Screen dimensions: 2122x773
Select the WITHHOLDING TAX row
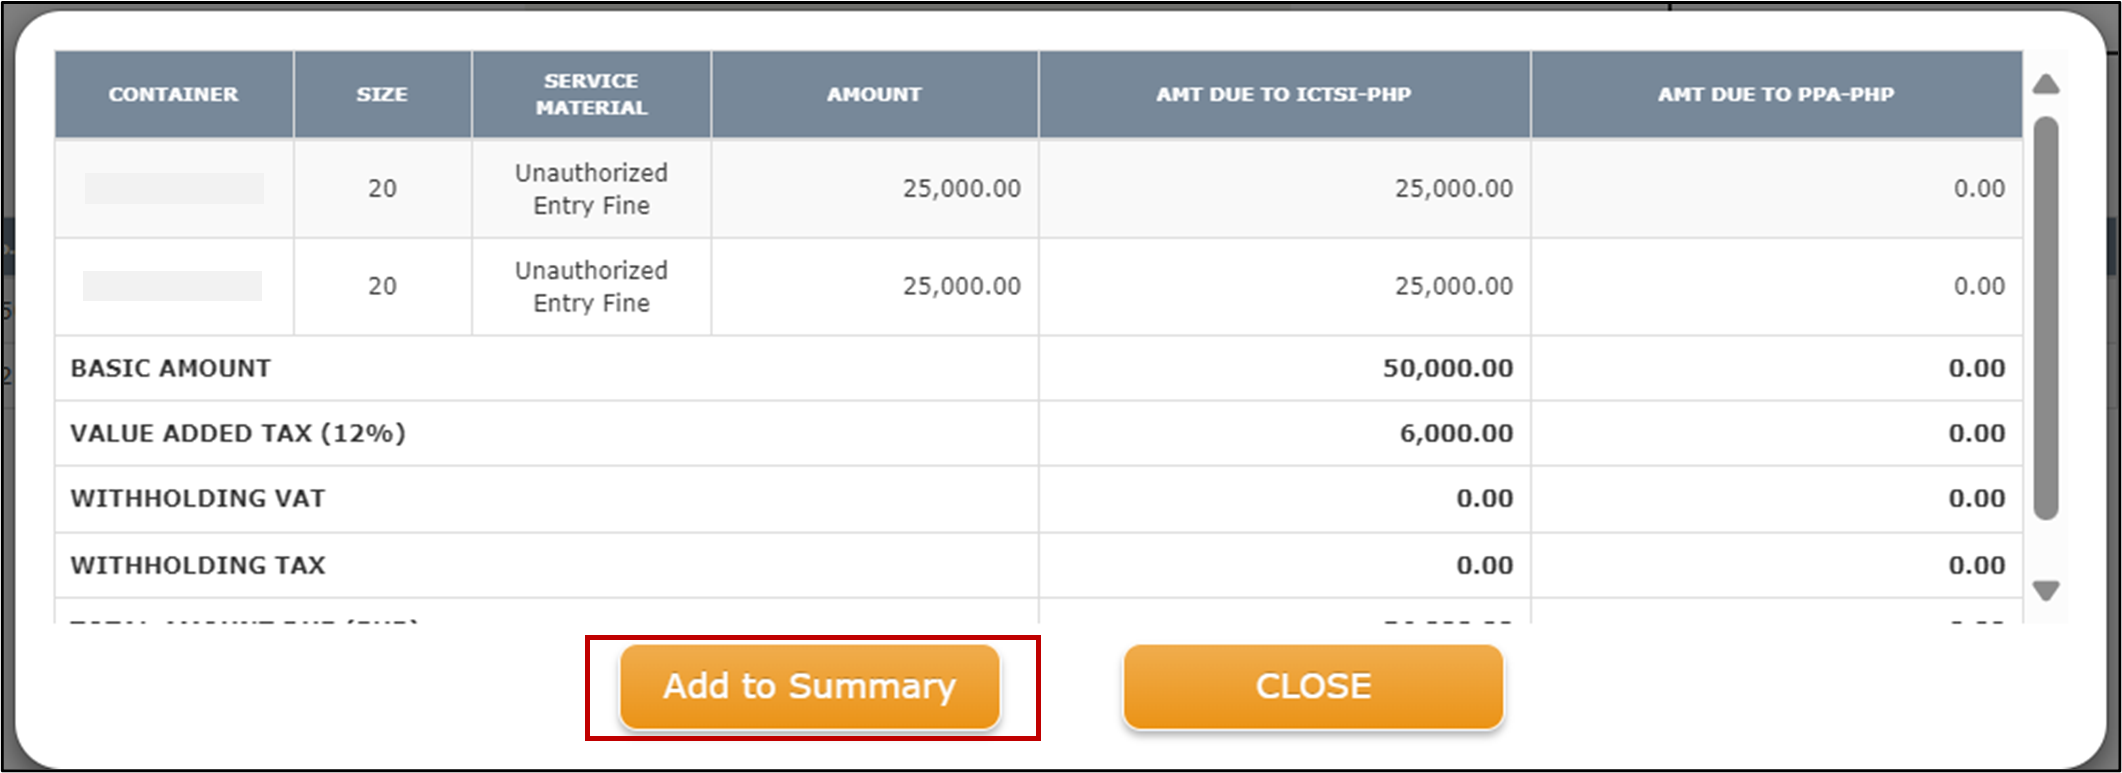tap(196, 564)
